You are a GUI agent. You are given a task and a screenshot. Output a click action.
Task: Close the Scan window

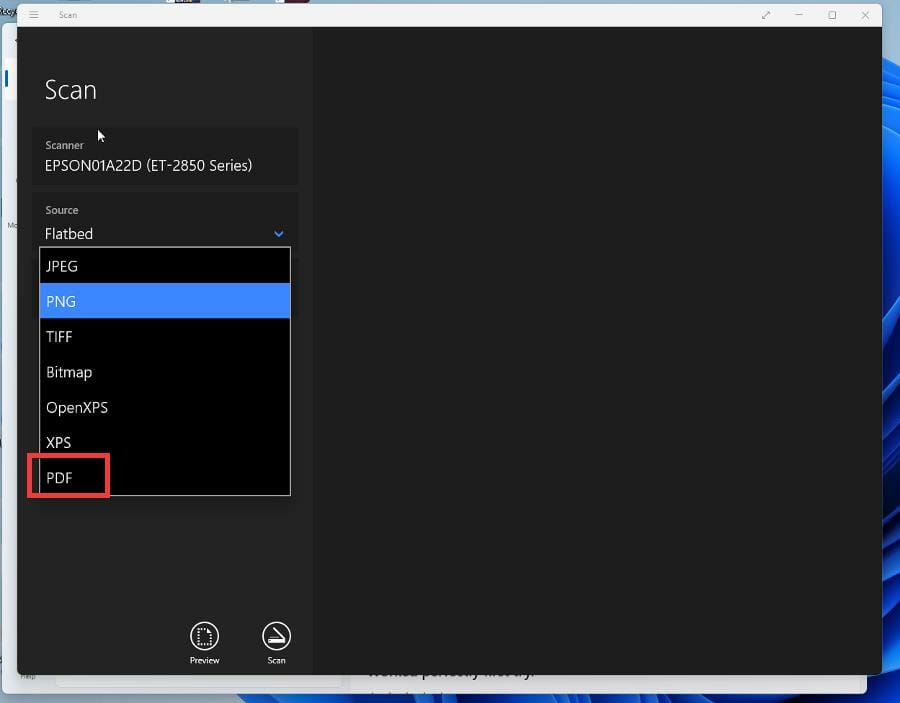pos(865,15)
